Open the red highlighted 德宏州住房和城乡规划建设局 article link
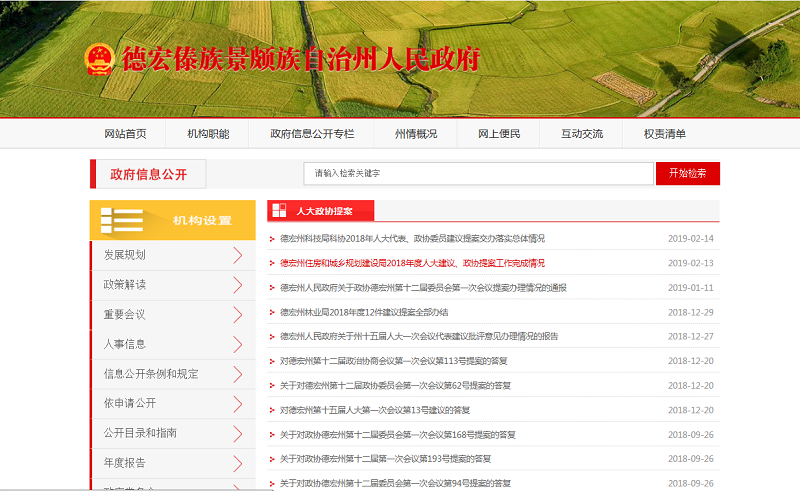 point(412,263)
